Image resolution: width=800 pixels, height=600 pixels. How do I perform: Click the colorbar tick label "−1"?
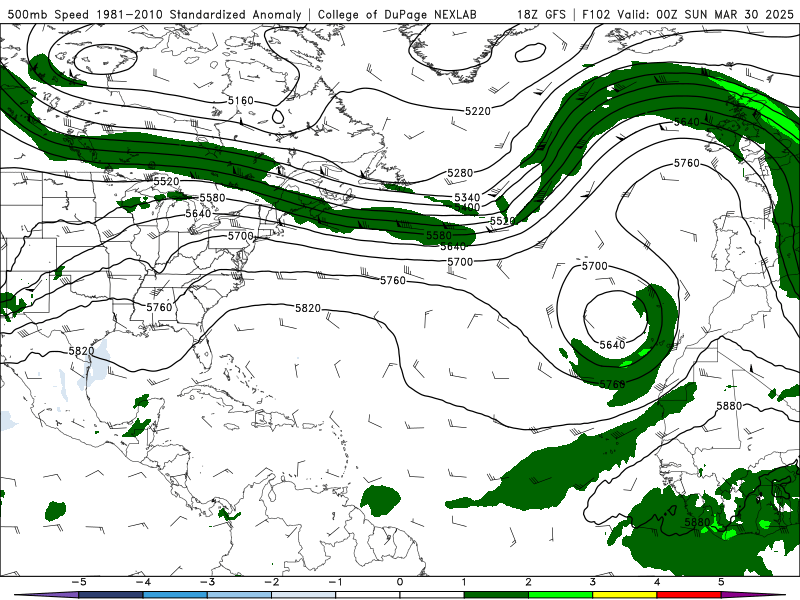(x=335, y=582)
